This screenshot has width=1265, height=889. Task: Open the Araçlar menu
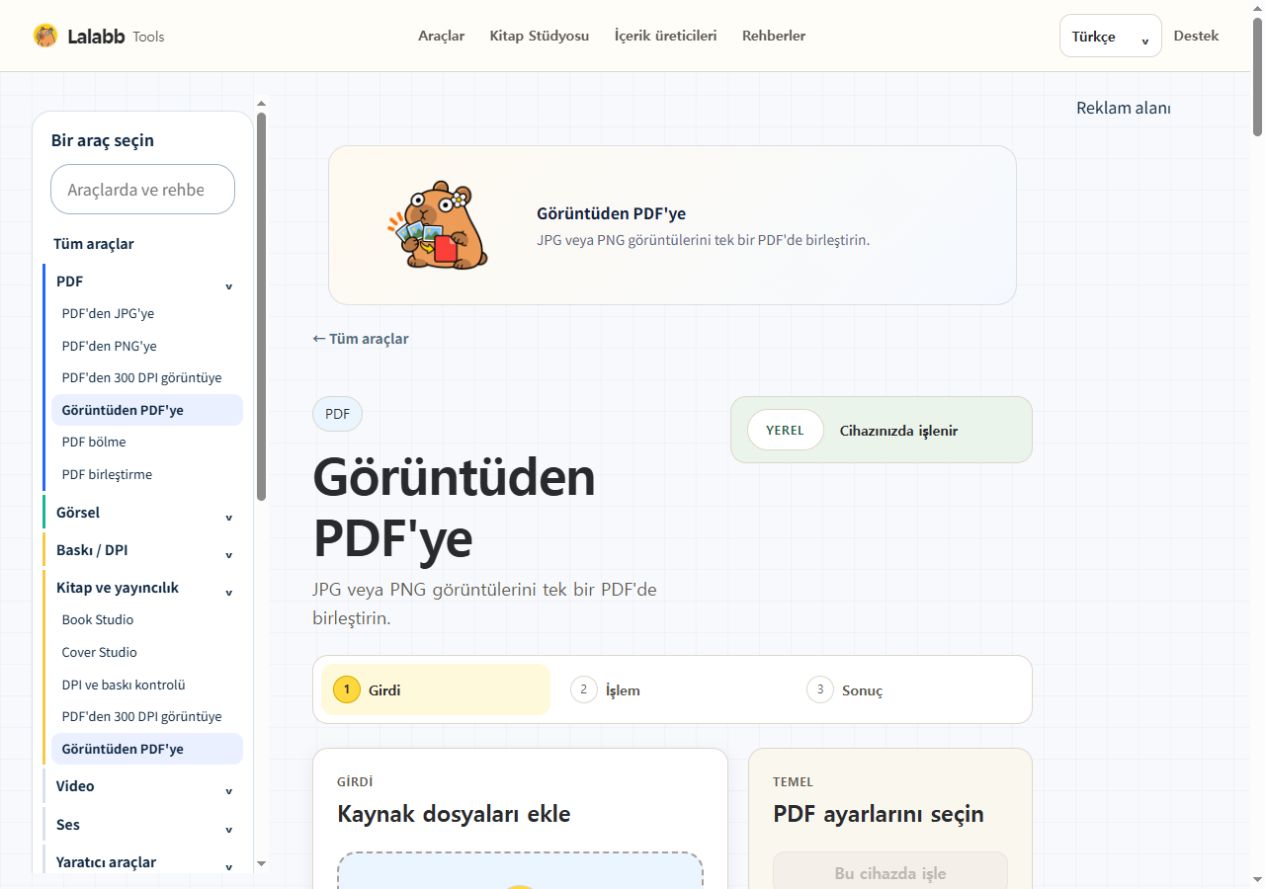click(441, 36)
